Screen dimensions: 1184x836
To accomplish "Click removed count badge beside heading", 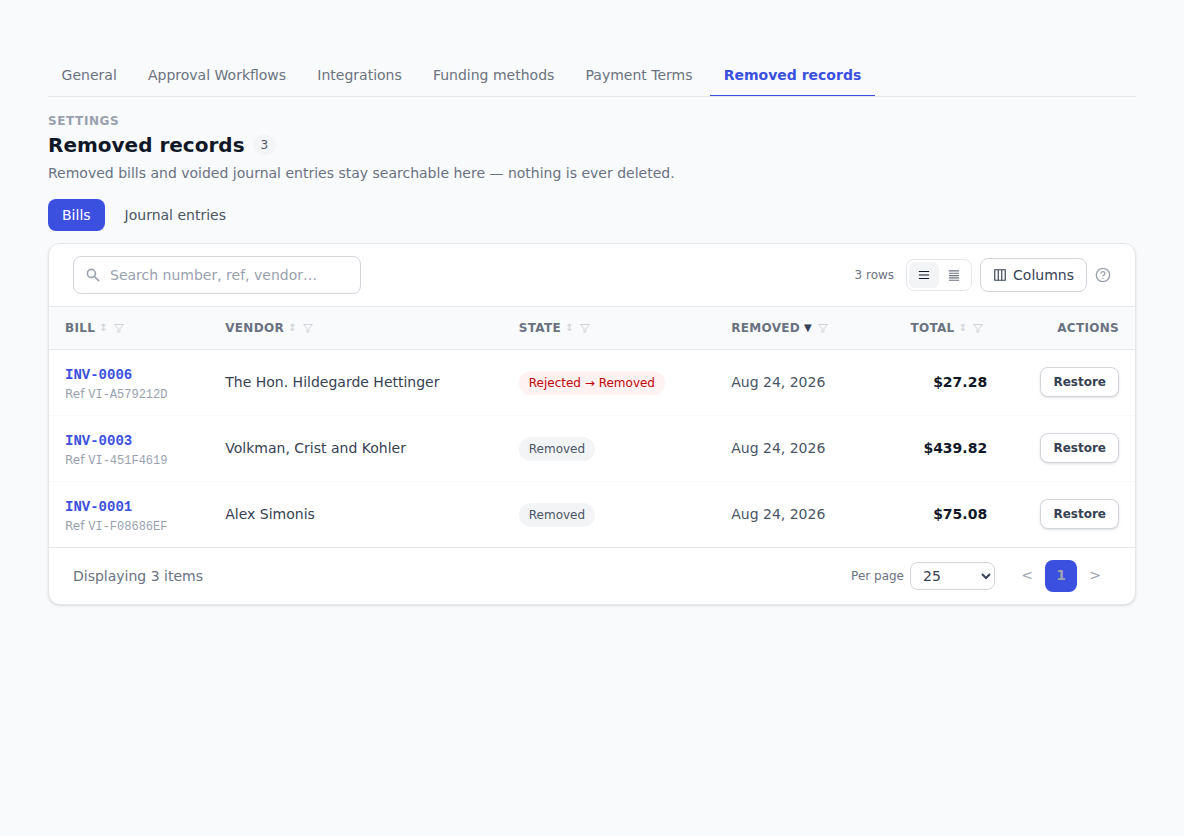I will [x=264, y=144].
